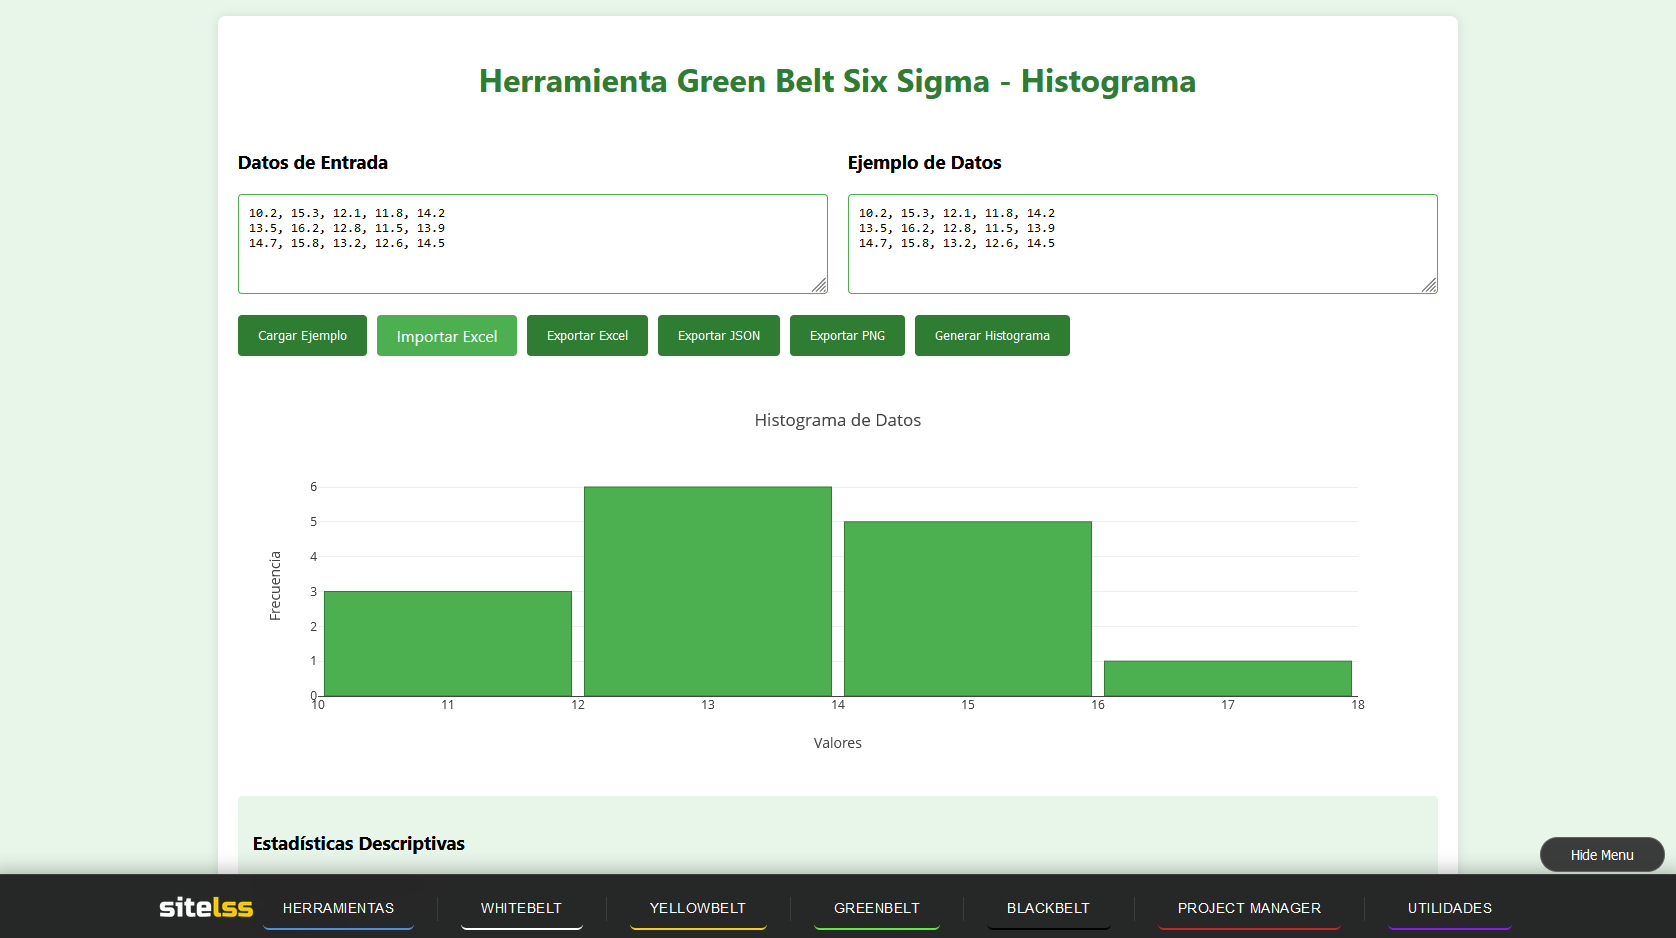This screenshot has height=938, width=1676.
Task: Select YELLOWBELT in navigation bar
Action: click(697, 908)
